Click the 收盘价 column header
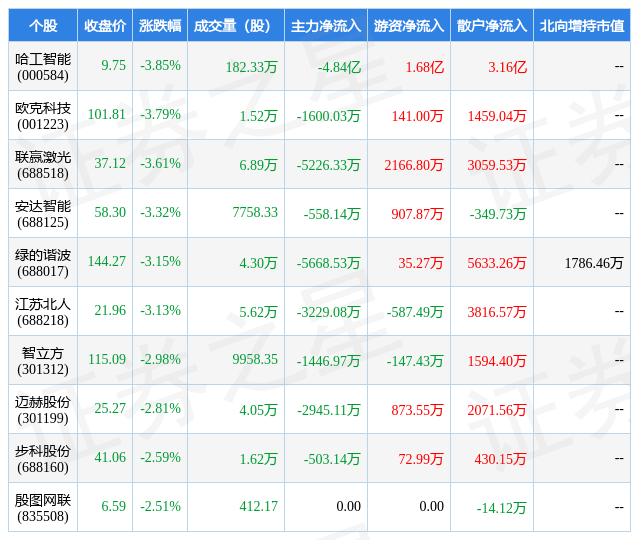Image resolution: width=631 pixels, height=540 pixels. click(105, 26)
